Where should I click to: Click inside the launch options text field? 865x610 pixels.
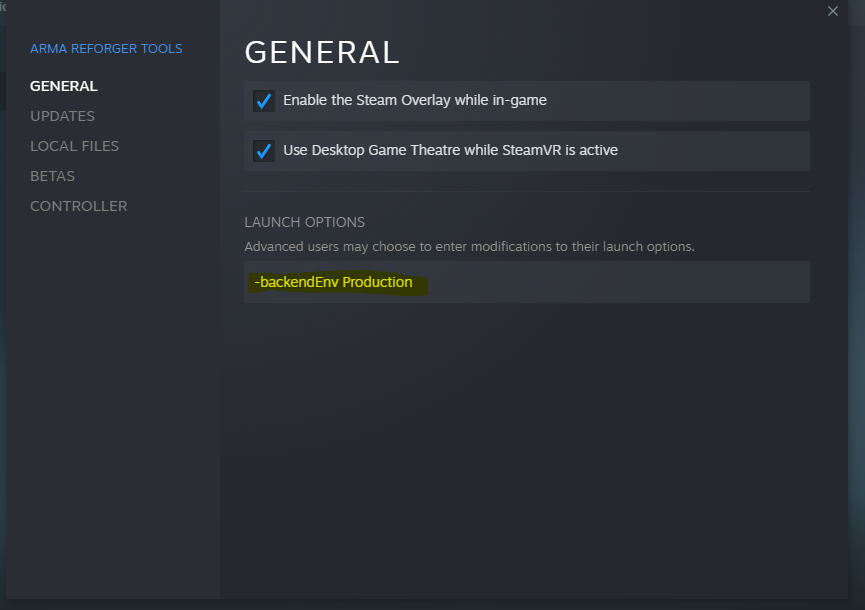tap(527, 282)
